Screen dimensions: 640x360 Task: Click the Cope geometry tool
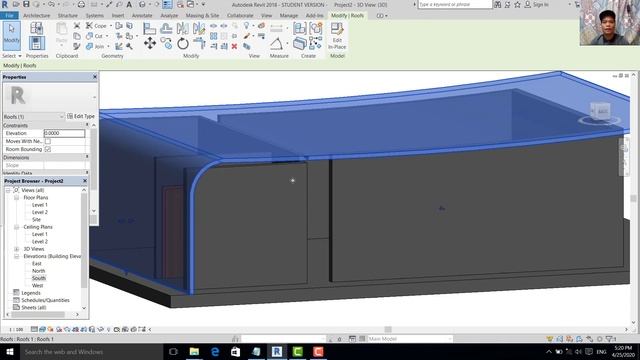click(x=96, y=26)
